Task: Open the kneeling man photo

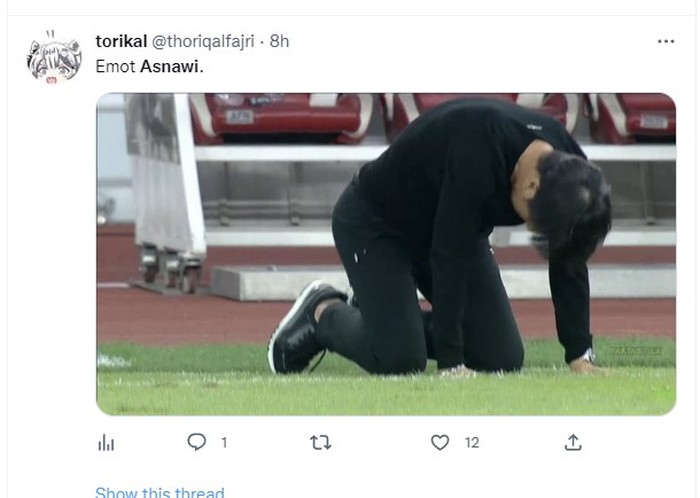Action: pos(386,254)
